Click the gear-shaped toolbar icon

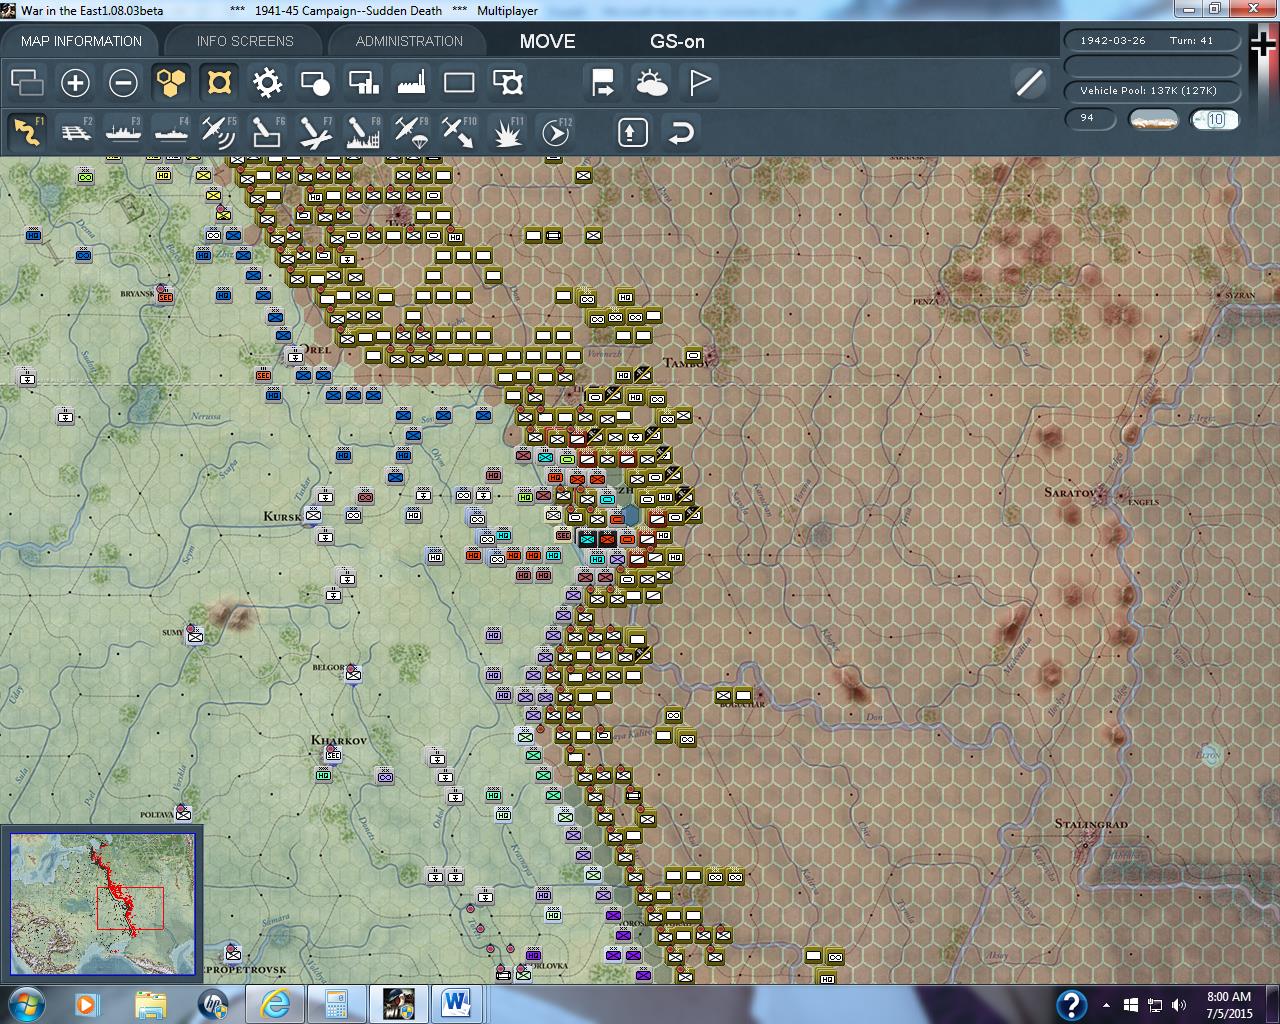(267, 82)
